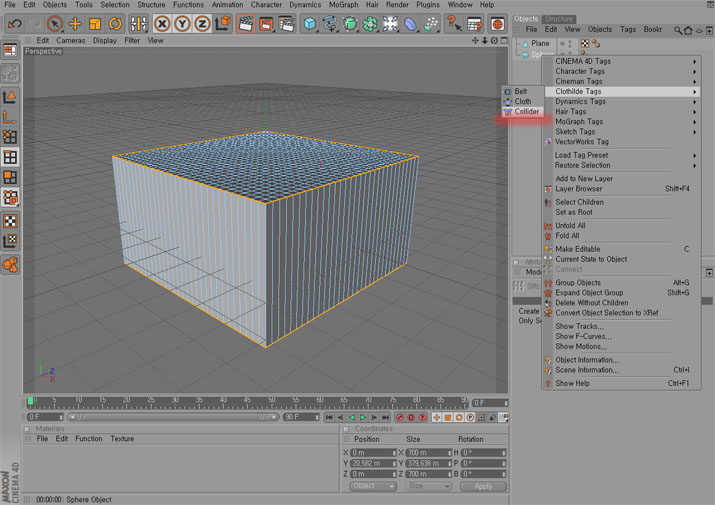Click the X Size input field

[x=426, y=453]
